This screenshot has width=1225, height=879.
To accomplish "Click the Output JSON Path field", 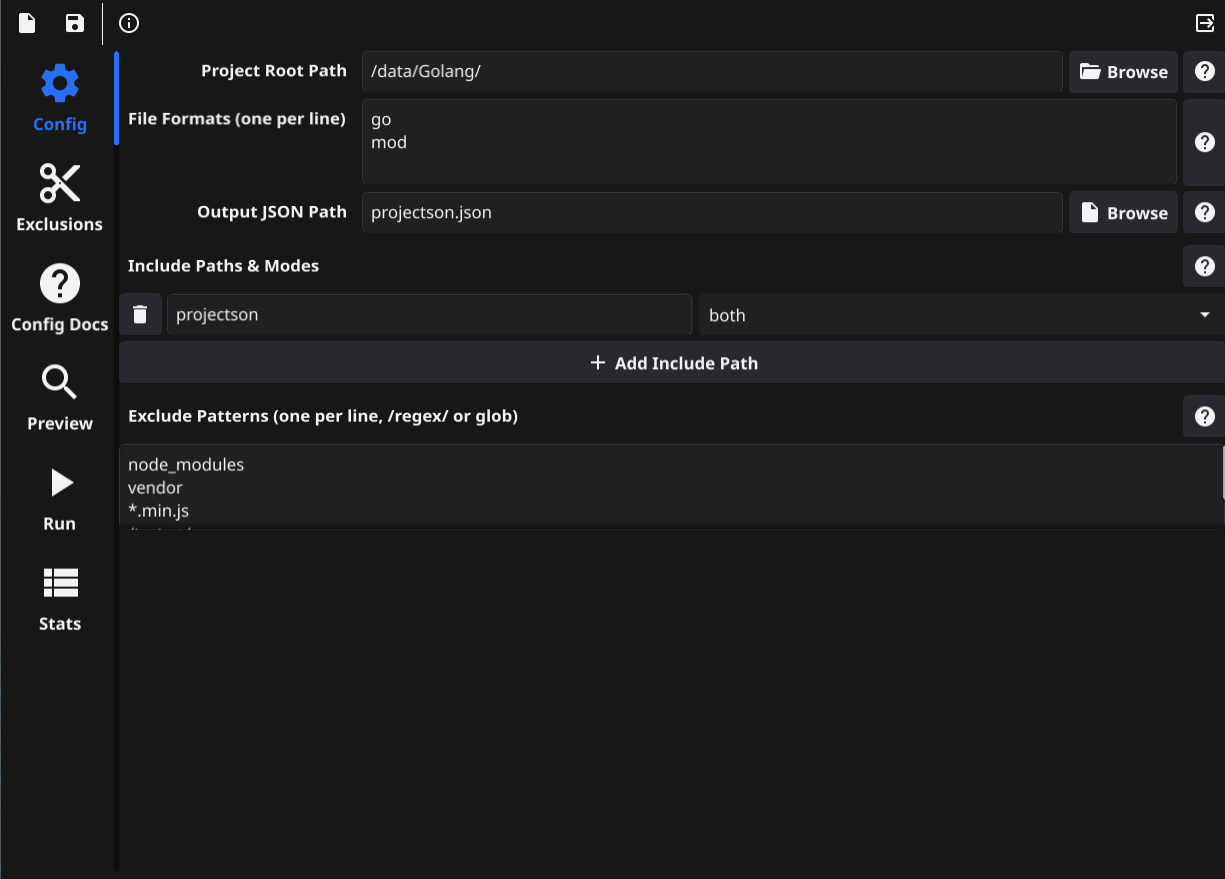I will (x=711, y=213).
